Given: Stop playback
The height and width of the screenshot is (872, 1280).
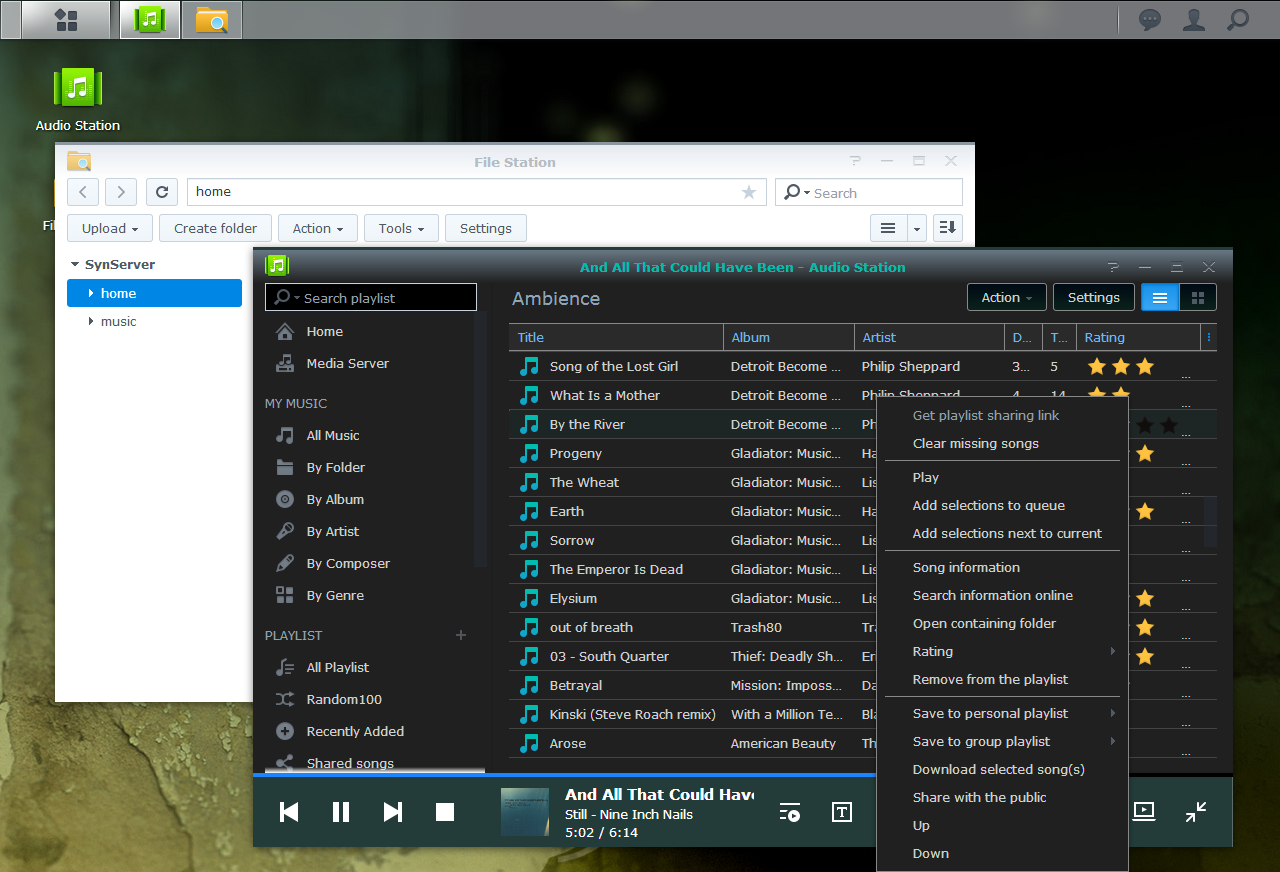Looking at the screenshot, I should click(x=445, y=812).
